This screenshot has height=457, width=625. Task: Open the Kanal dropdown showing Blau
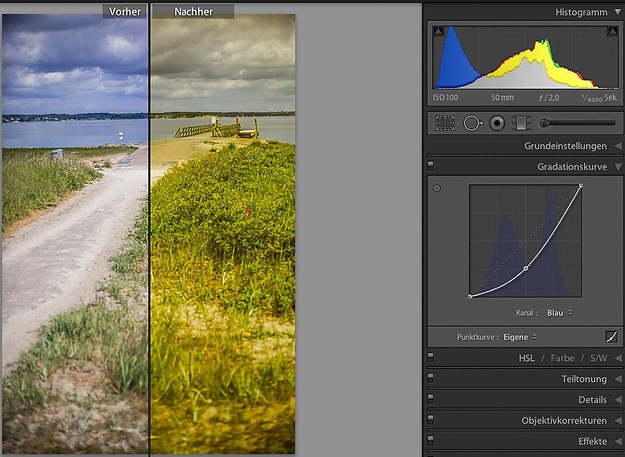pos(559,312)
